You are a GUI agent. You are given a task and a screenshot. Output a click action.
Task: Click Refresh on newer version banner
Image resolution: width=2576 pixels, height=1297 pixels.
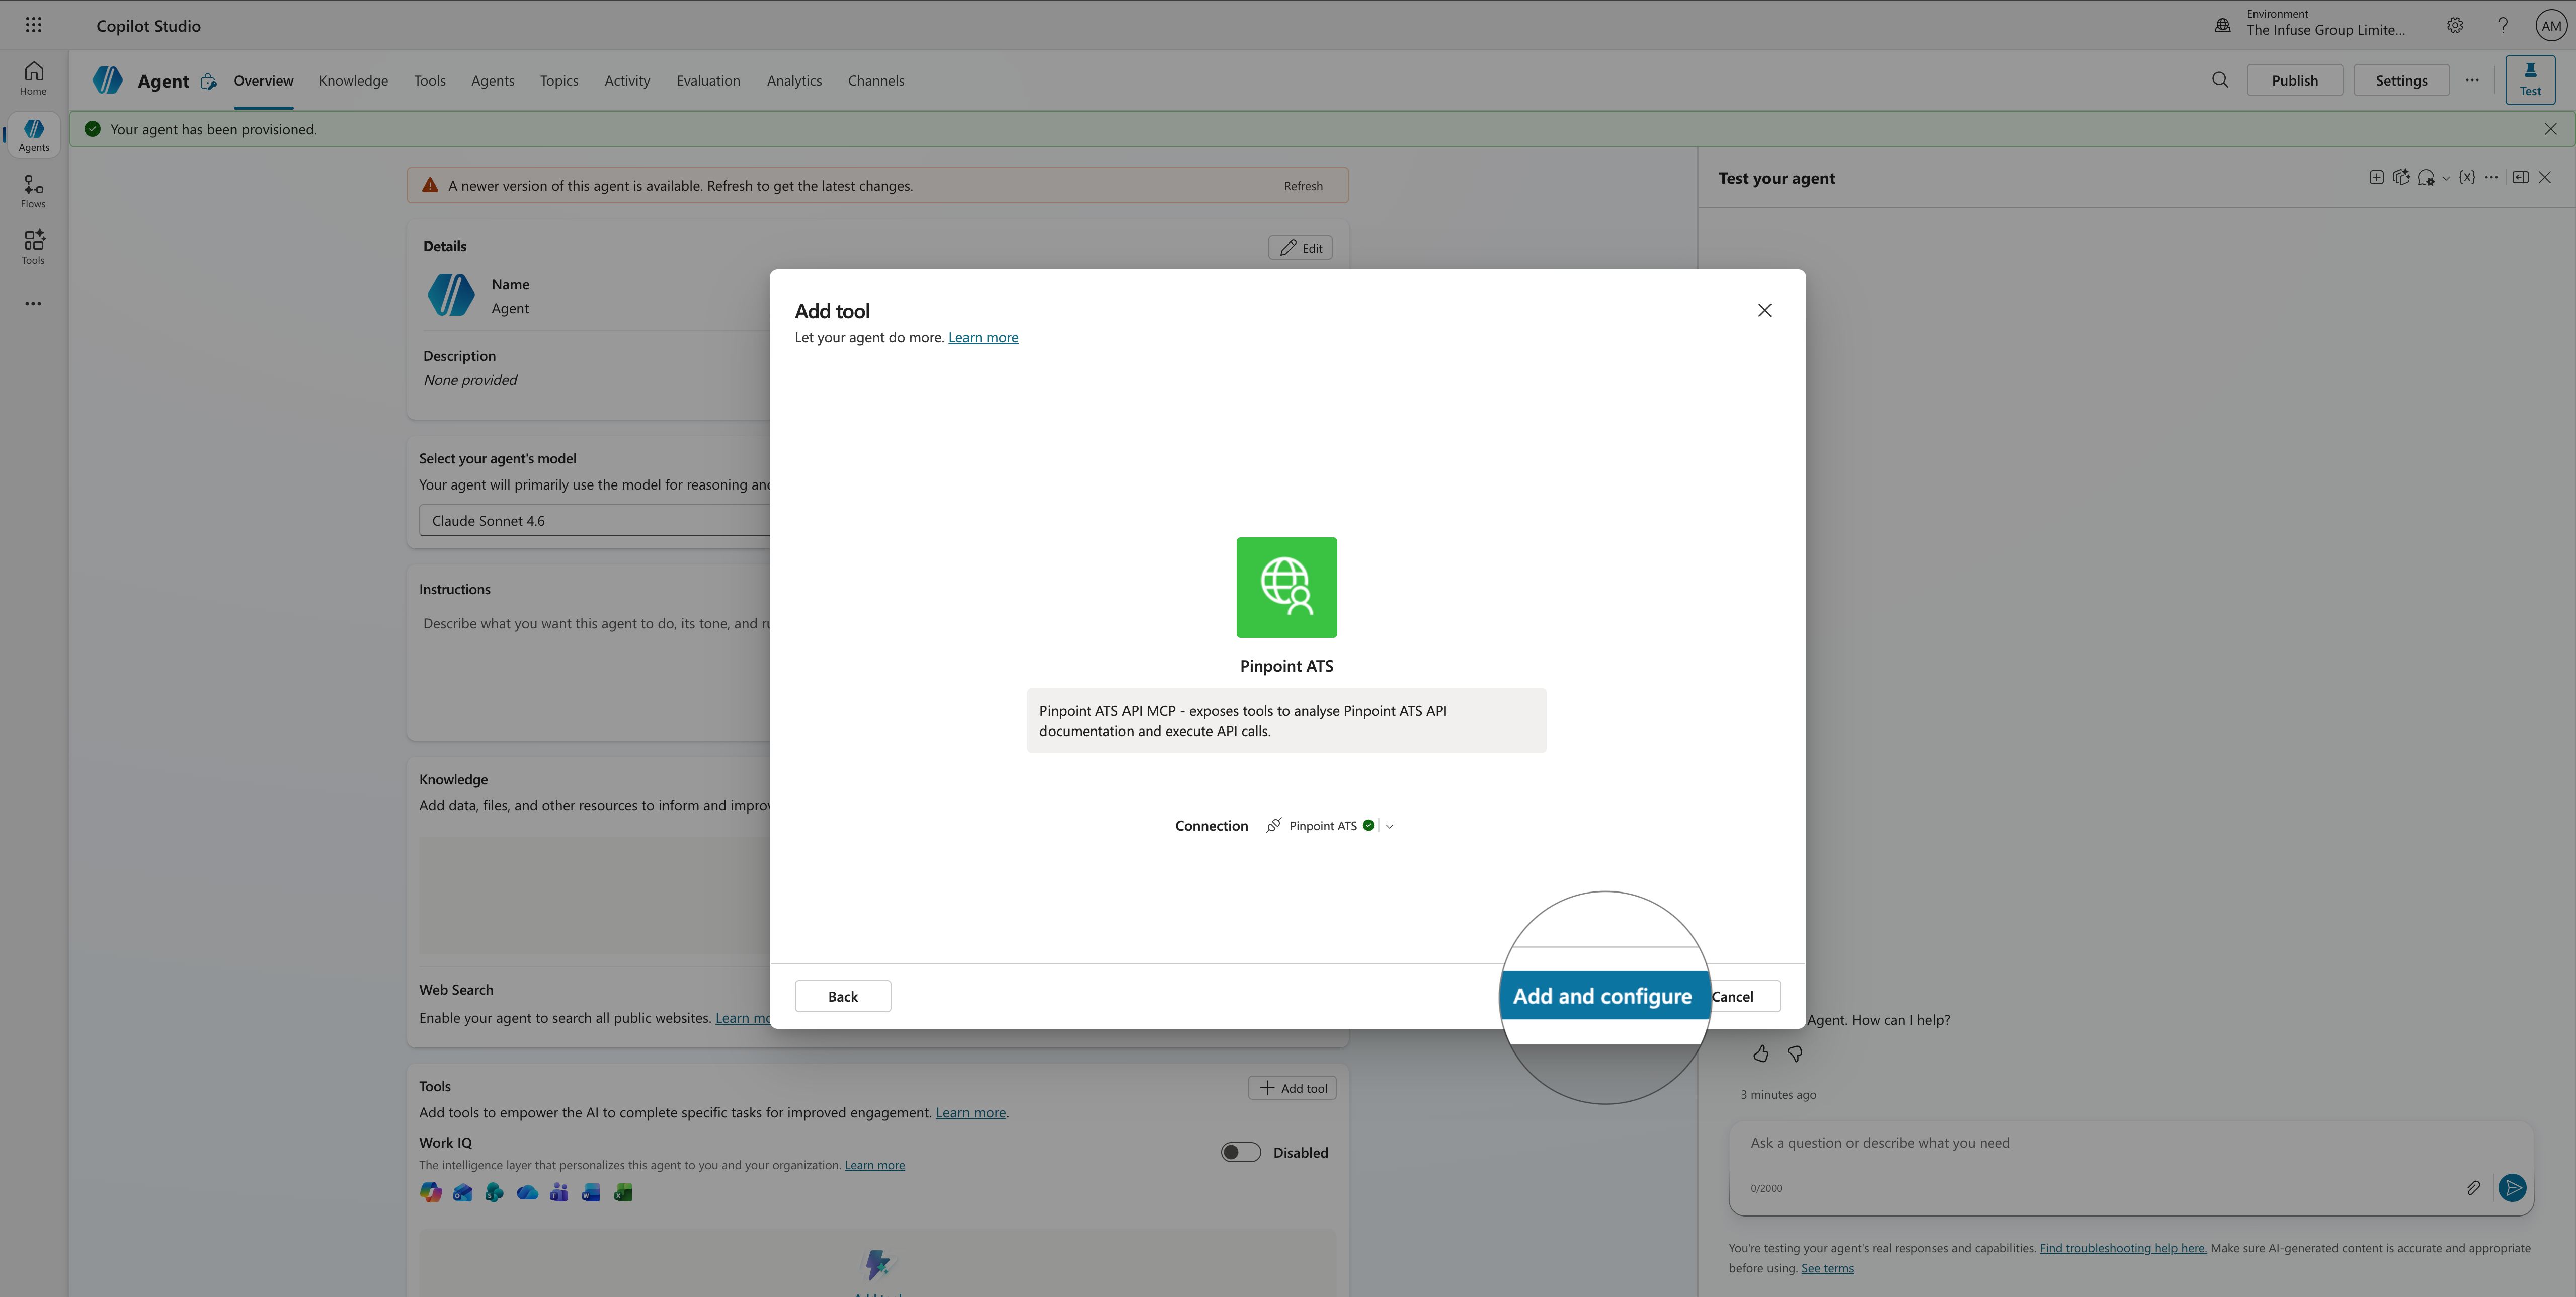[x=1303, y=186]
